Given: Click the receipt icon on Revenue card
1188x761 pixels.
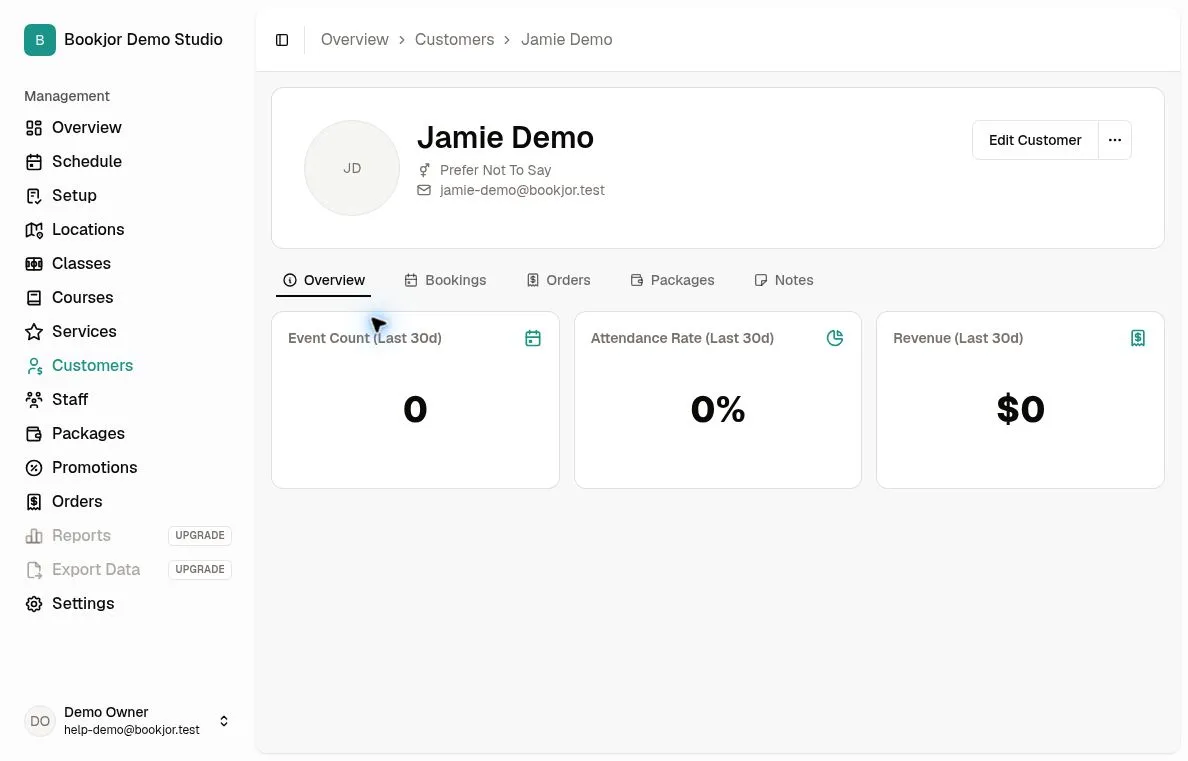Looking at the screenshot, I should point(1137,338).
